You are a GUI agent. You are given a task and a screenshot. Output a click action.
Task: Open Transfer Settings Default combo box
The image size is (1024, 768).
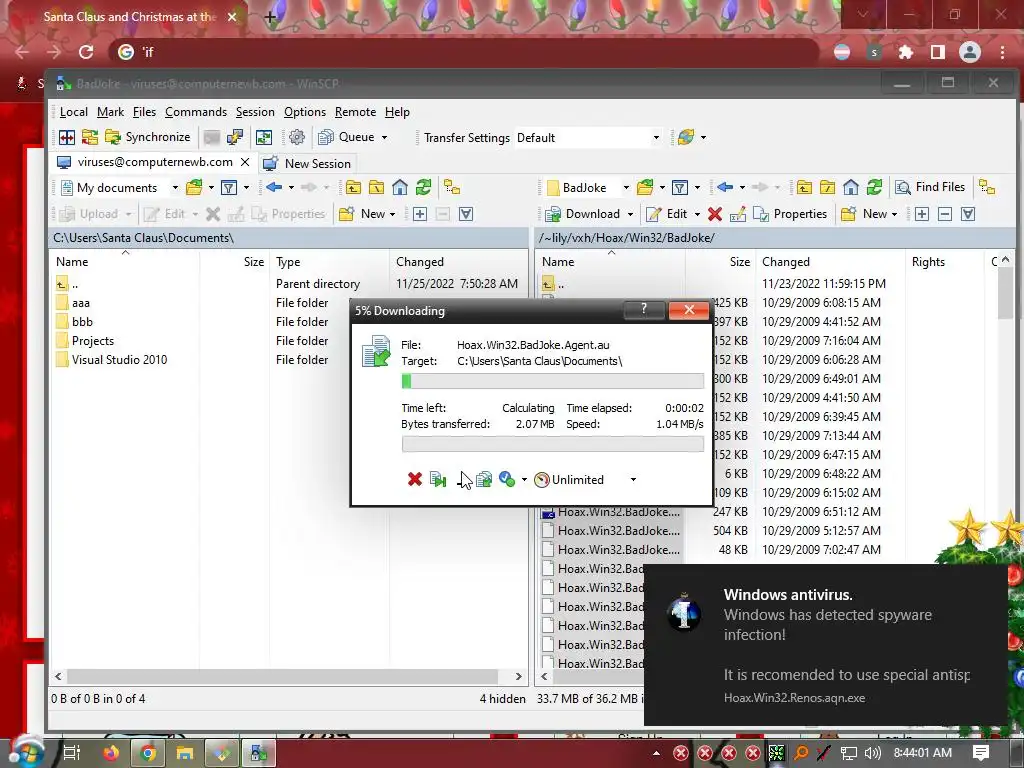coord(588,138)
